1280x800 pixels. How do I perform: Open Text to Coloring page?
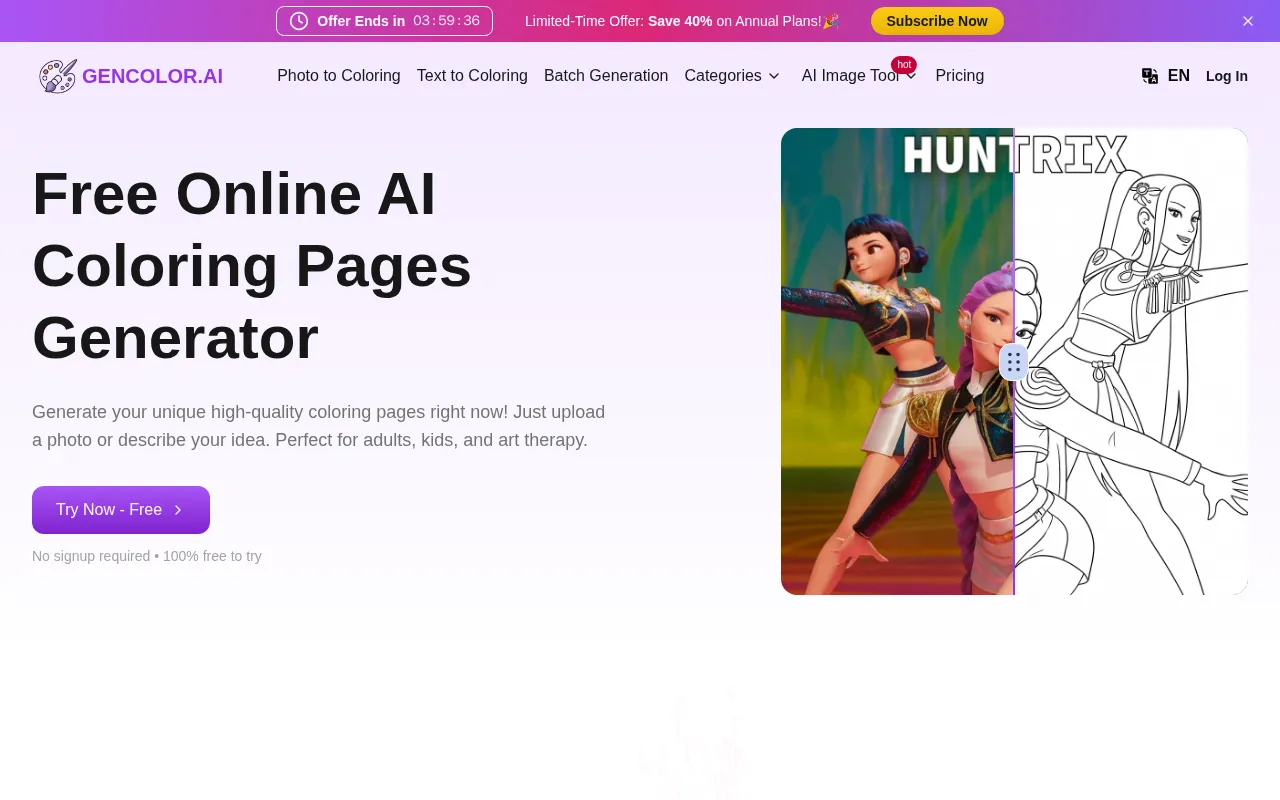pyautogui.click(x=472, y=76)
